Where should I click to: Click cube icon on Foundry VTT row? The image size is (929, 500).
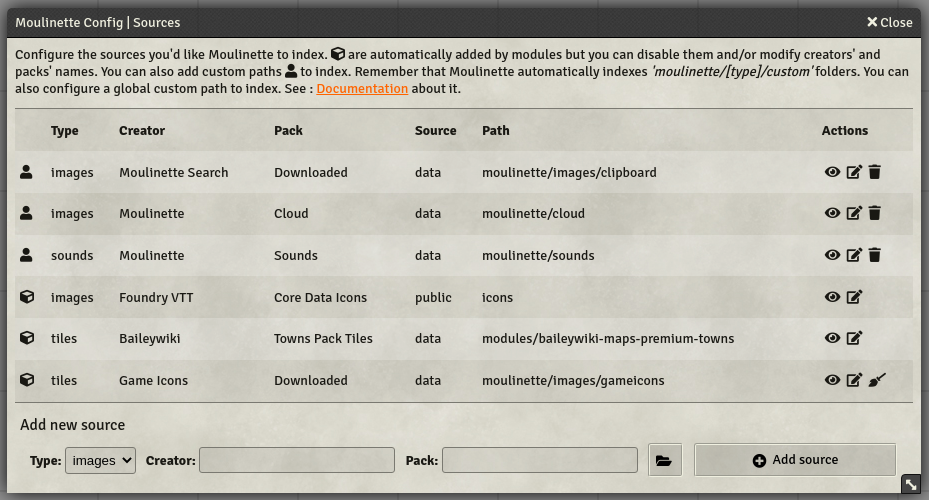click(x=27, y=297)
